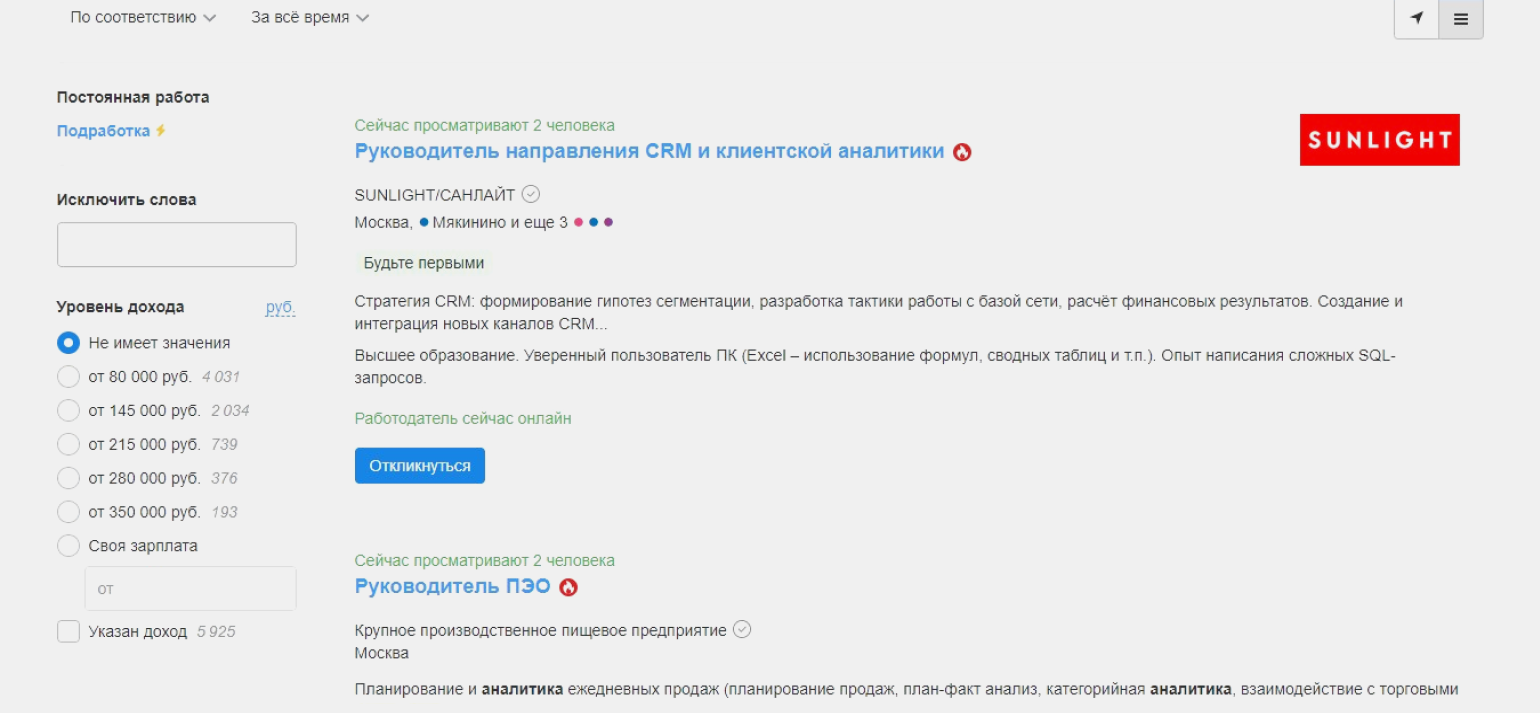Click the metro station dots after Мякинино
The height and width of the screenshot is (713, 1540).
tap(593, 222)
